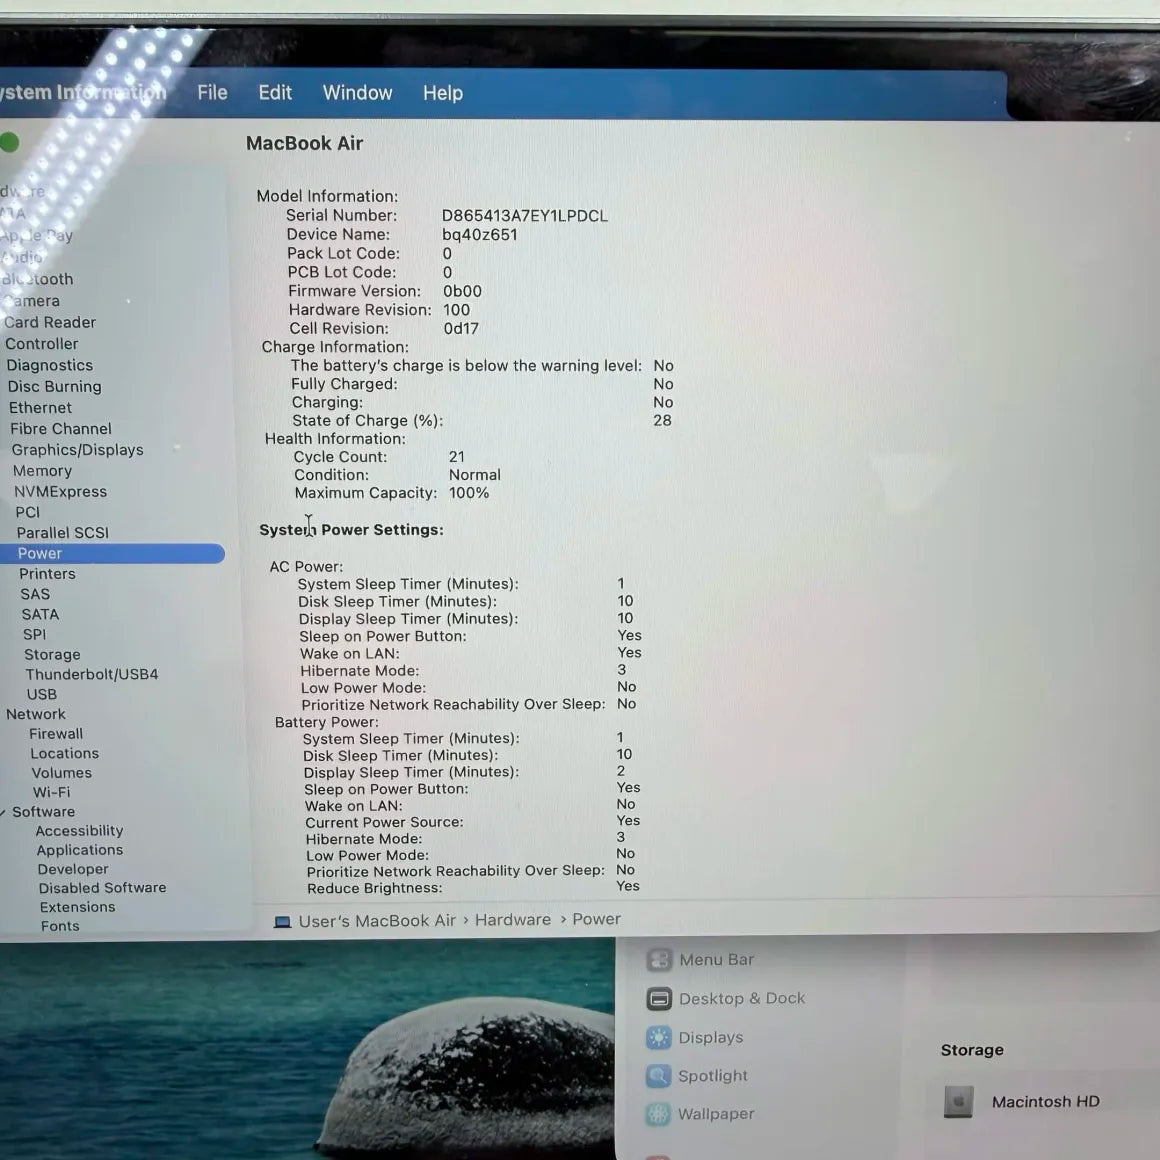The width and height of the screenshot is (1160, 1160).
Task: Select Graphics/Displays in the sidebar
Action: [78, 450]
